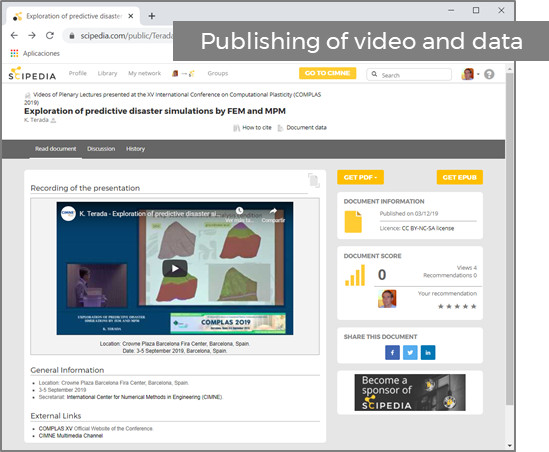Share the document on Facebook

click(392, 353)
